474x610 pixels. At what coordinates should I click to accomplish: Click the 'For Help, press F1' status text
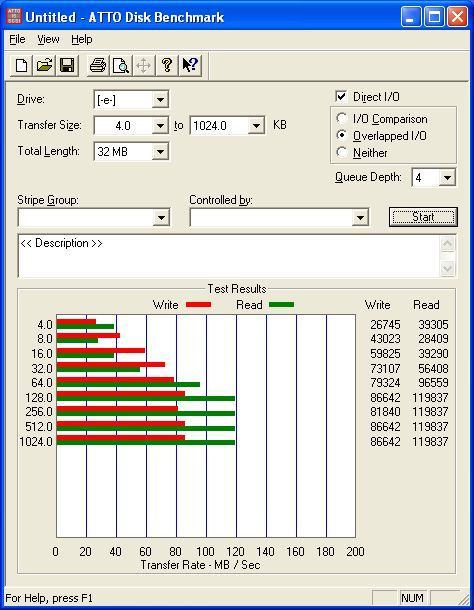[x=49, y=598]
